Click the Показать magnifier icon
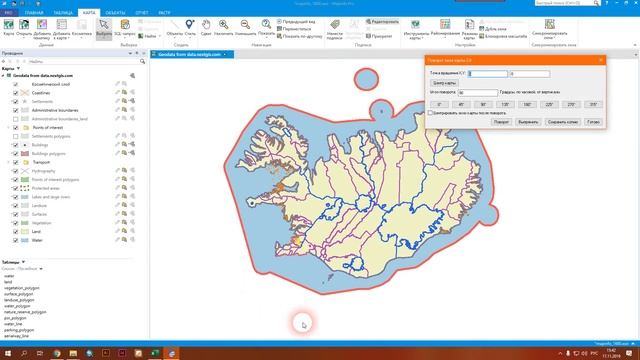 tap(266, 25)
